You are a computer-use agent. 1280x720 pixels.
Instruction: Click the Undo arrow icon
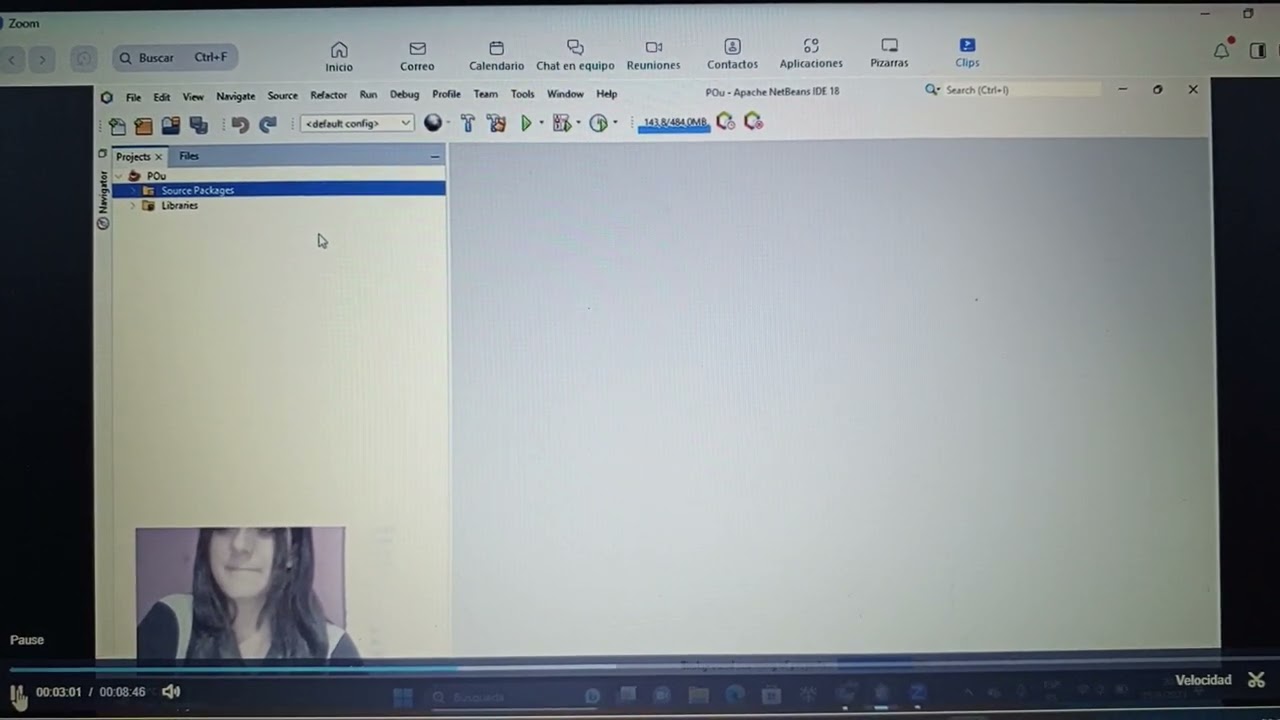click(239, 124)
